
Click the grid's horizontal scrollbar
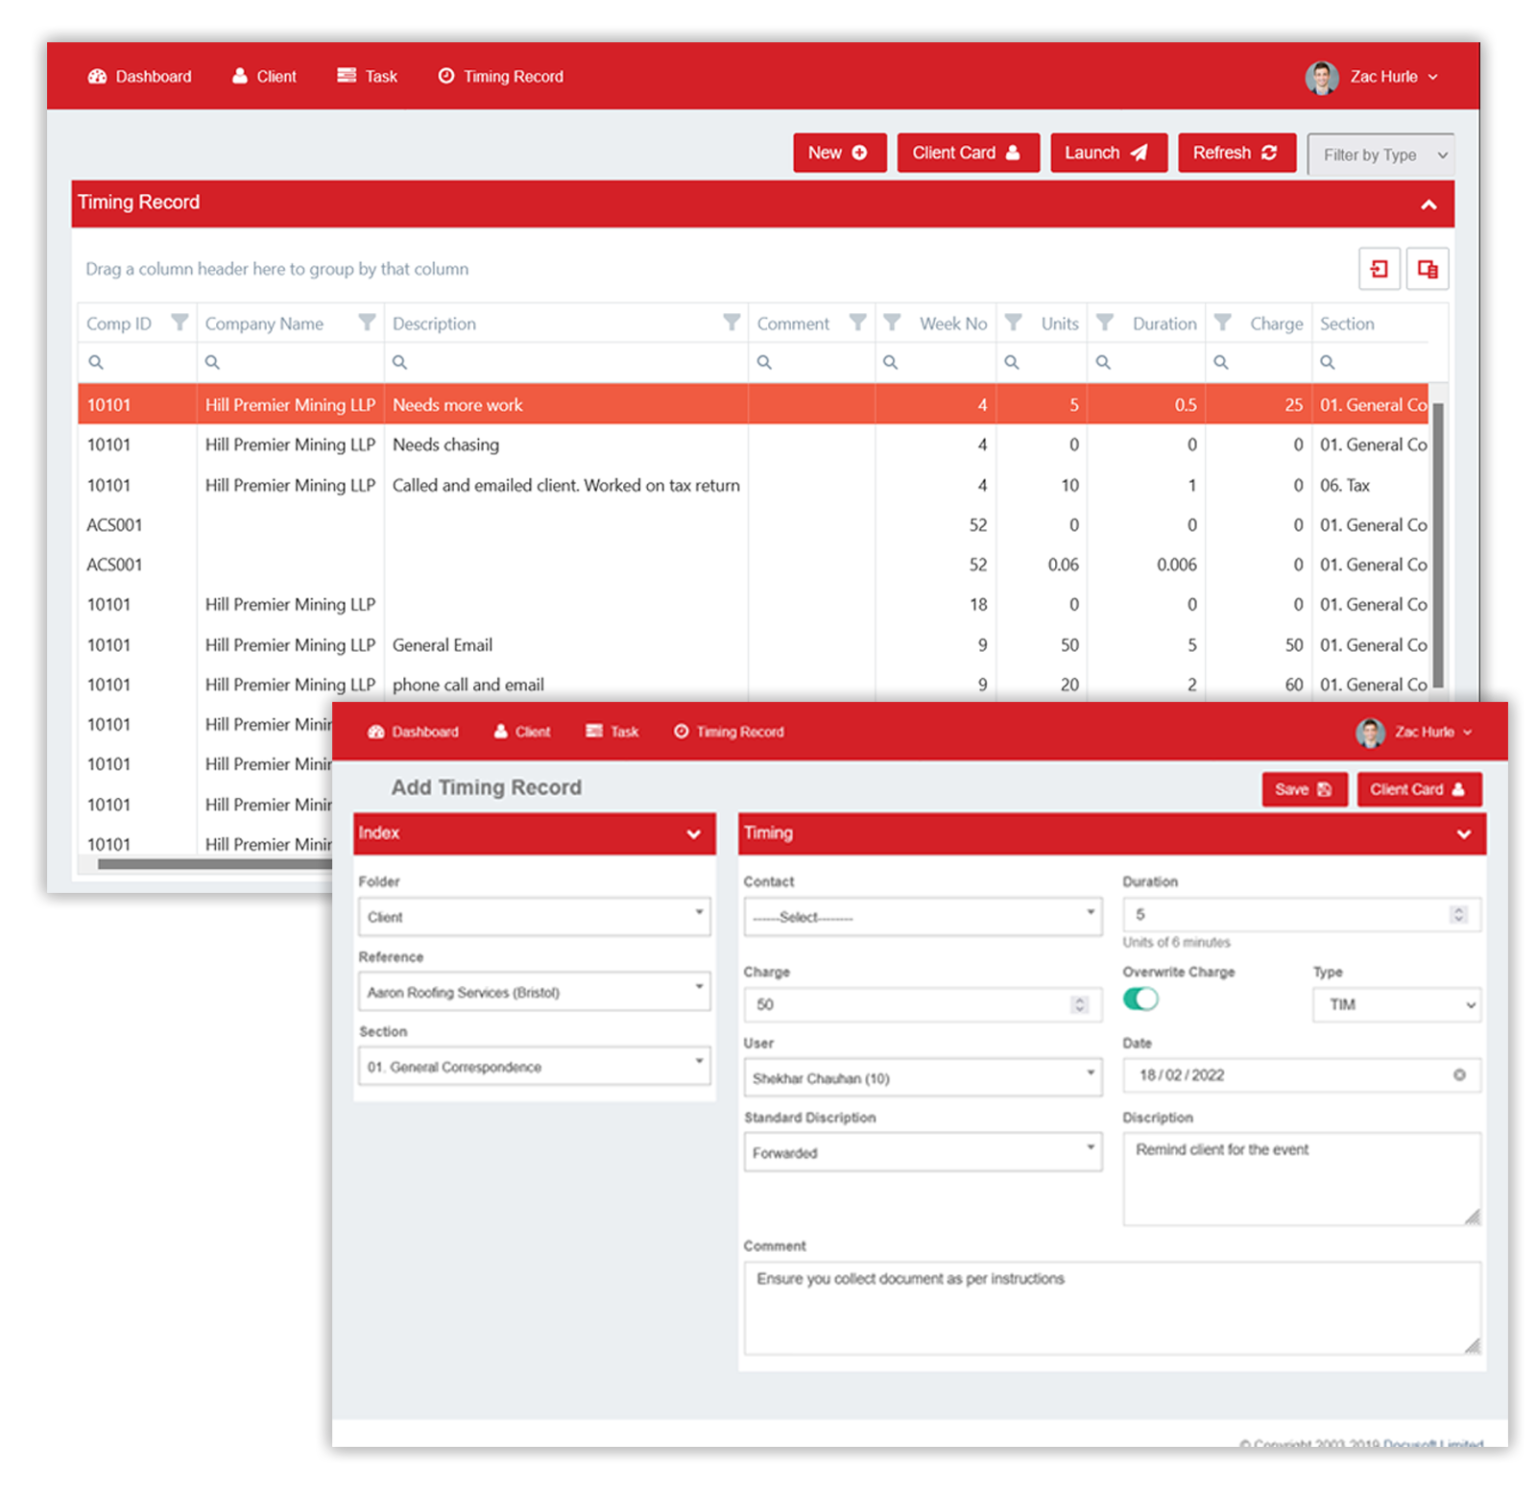(215, 864)
